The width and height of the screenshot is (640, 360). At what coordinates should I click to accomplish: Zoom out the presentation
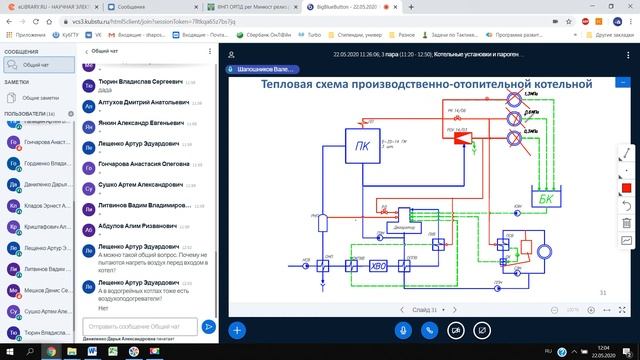point(554,310)
